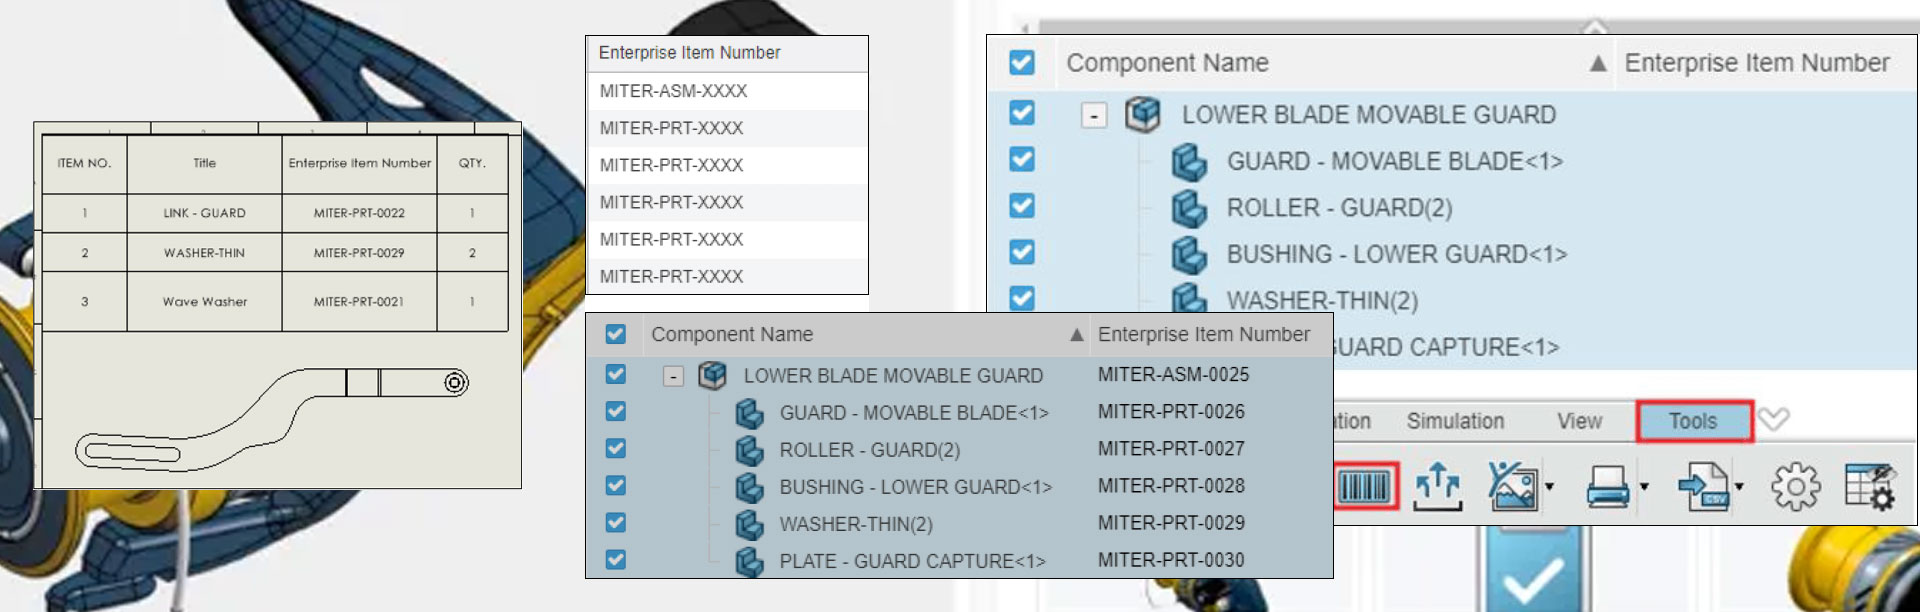Click the upward arrows publish icon
Viewport: 1920px width, 612px height.
click(x=1437, y=487)
